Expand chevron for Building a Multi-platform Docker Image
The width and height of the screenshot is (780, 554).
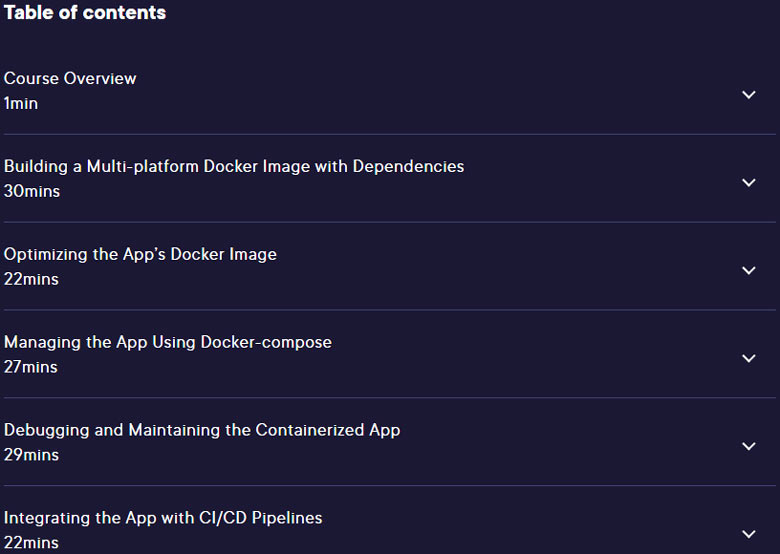[x=749, y=183]
